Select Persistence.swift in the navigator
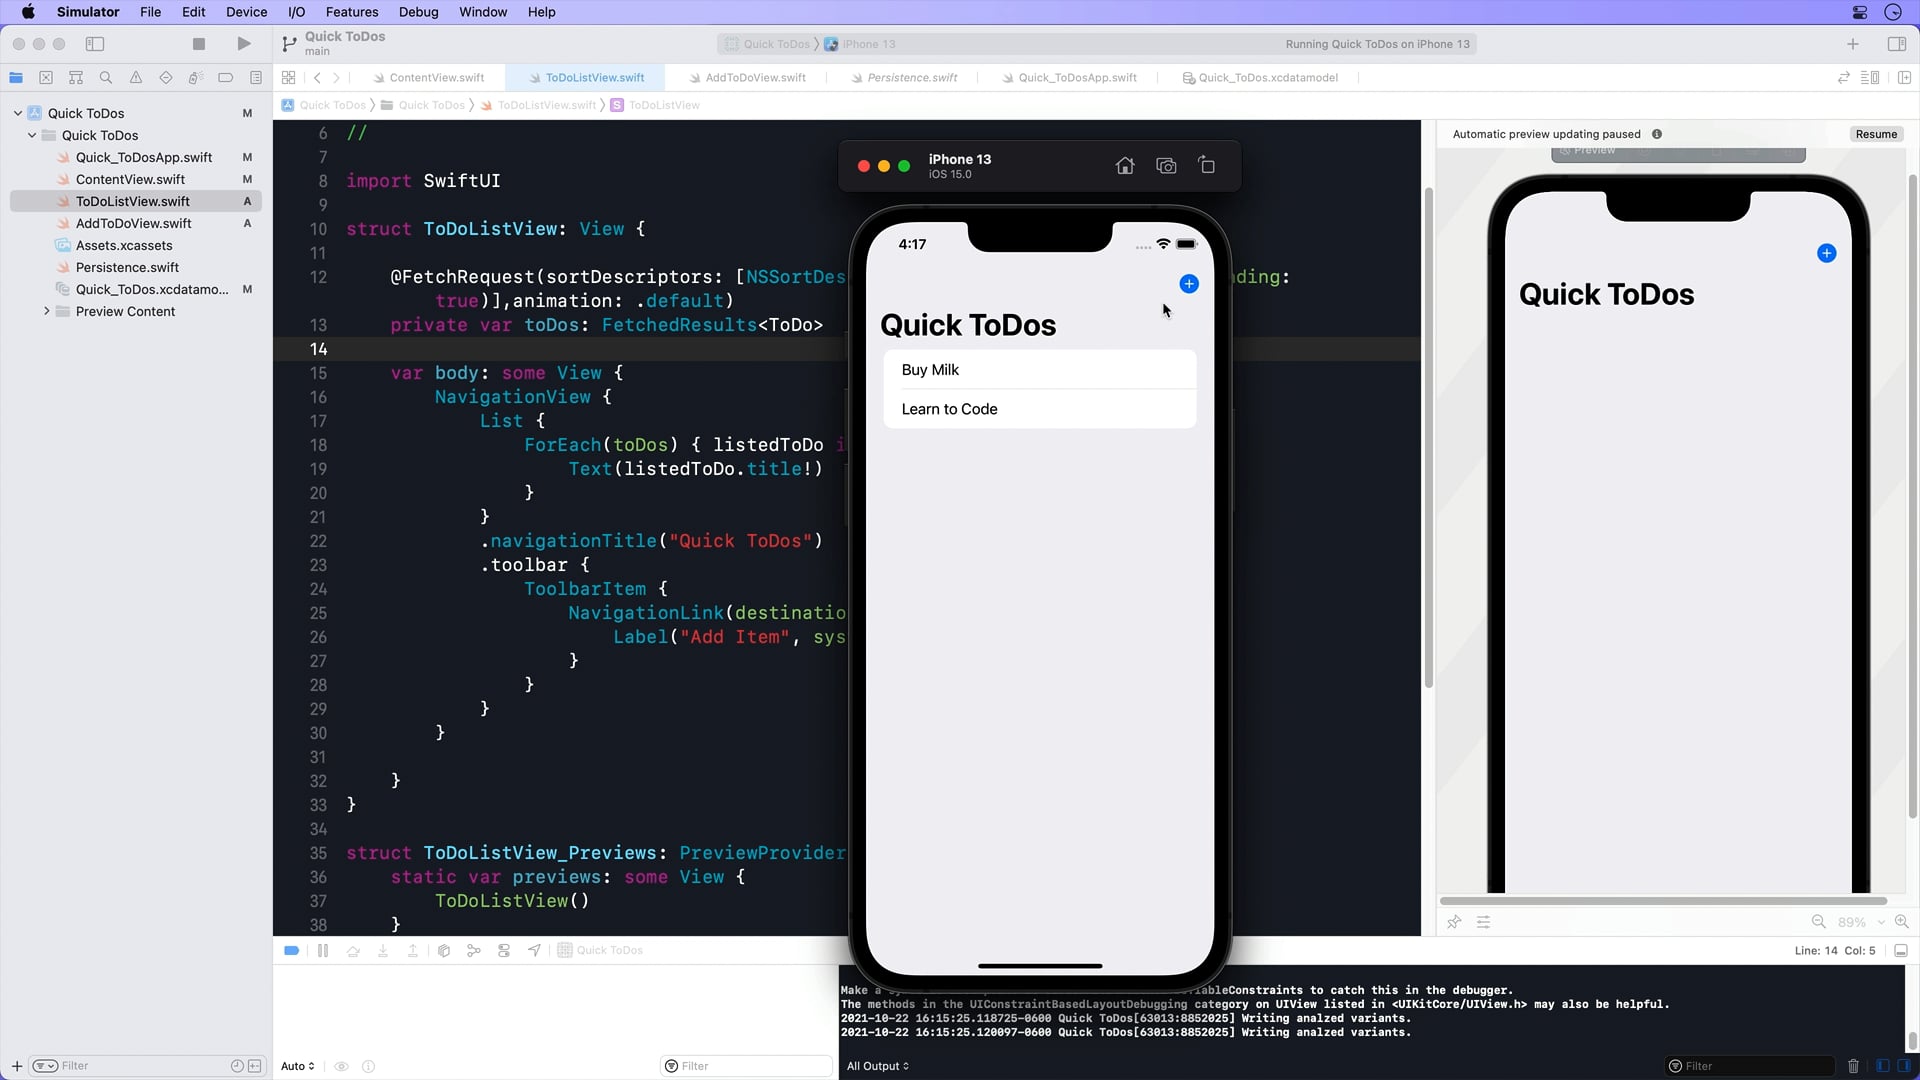This screenshot has height=1080, width=1920. tap(127, 268)
